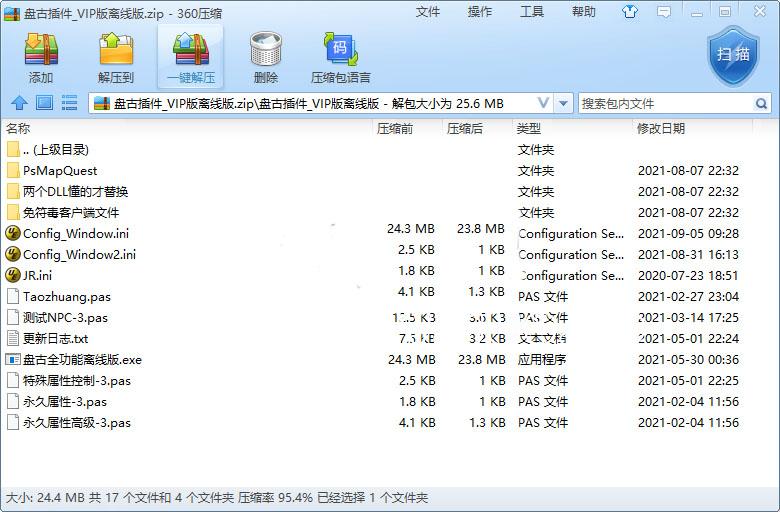Open the feedback message icon in title bar
This screenshot has width=780, height=512.
pos(664,12)
